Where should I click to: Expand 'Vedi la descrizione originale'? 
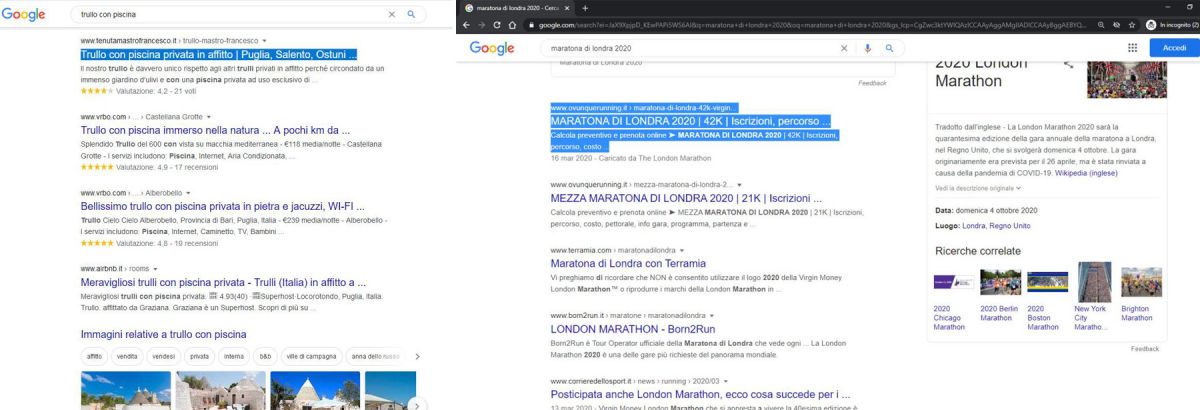[x=979, y=188]
